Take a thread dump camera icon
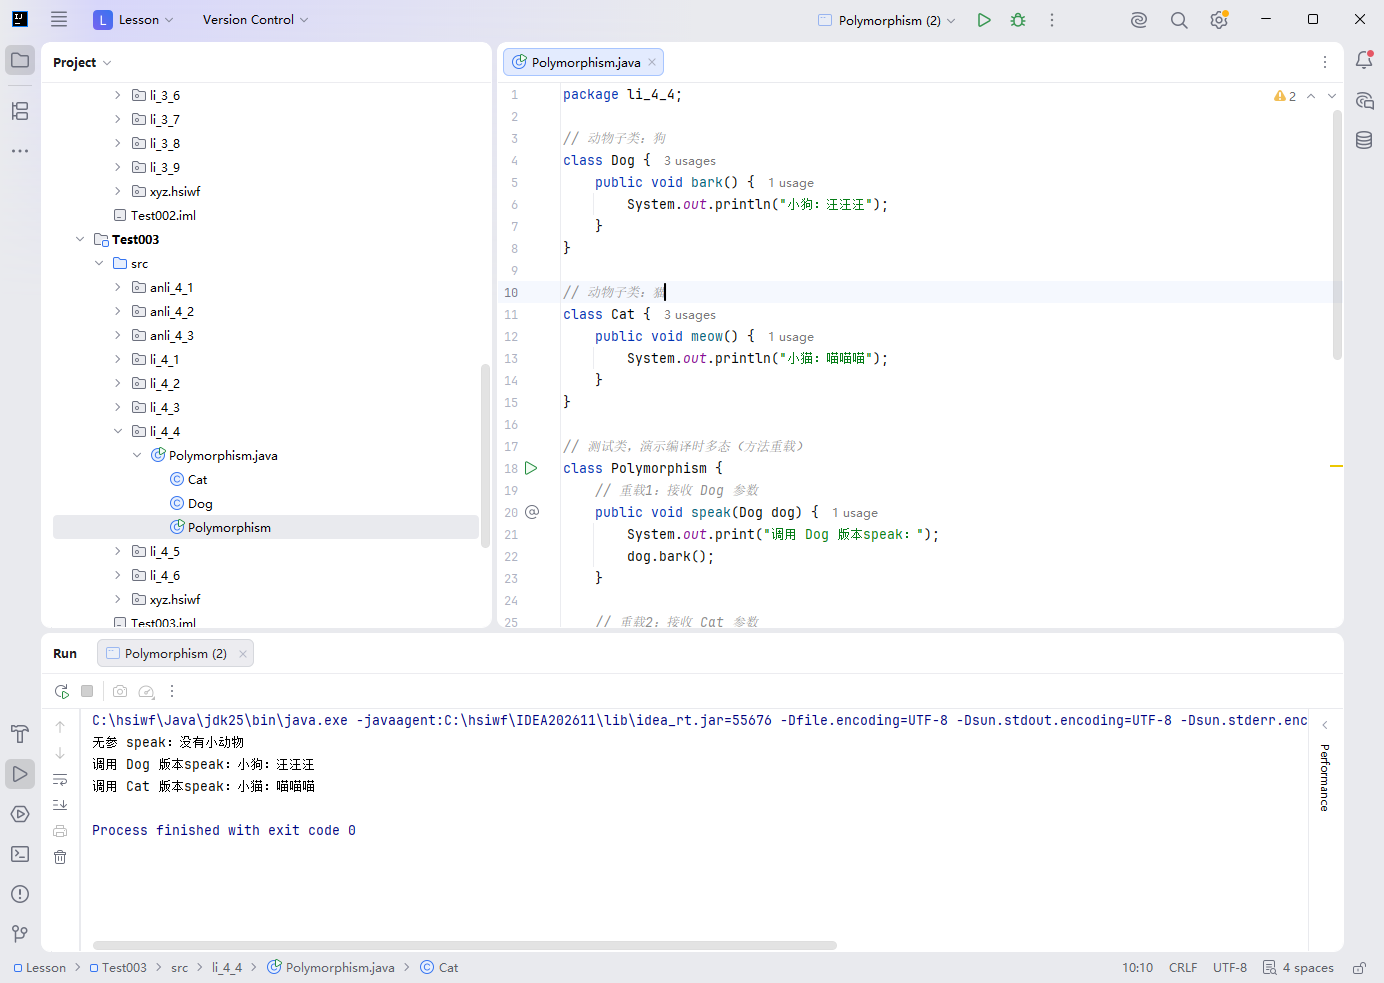The height and width of the screenshot is (983, 1384). [120, 691]
